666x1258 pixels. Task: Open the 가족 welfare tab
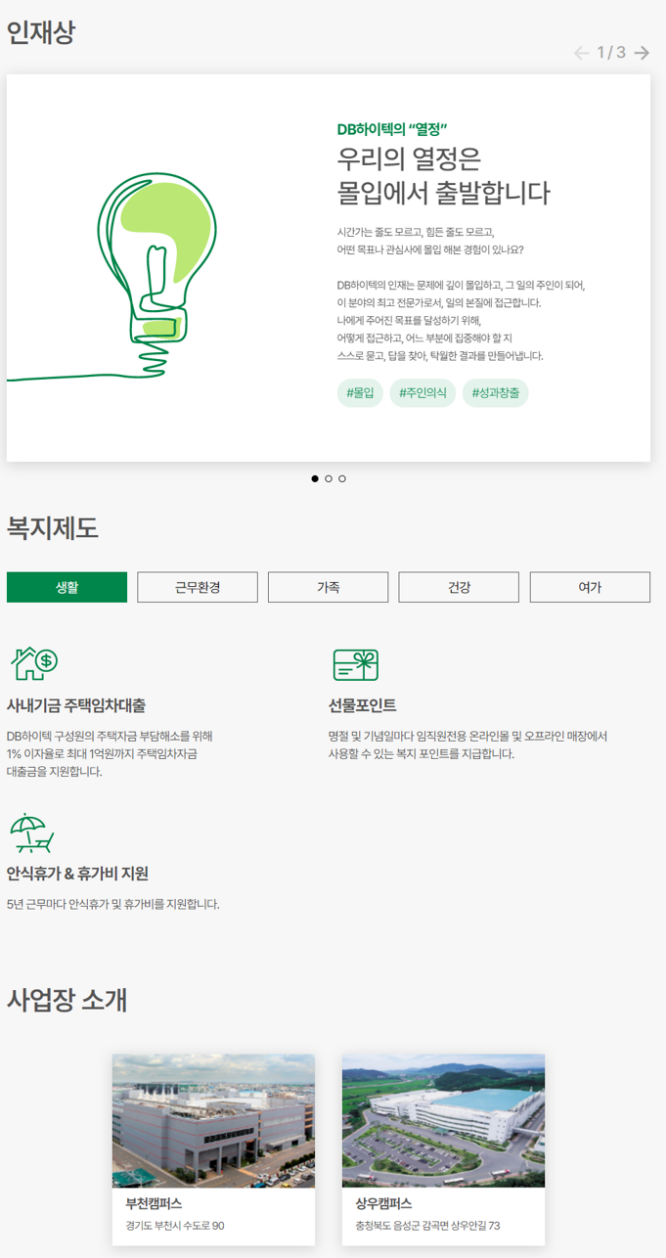tap(328, 587)
